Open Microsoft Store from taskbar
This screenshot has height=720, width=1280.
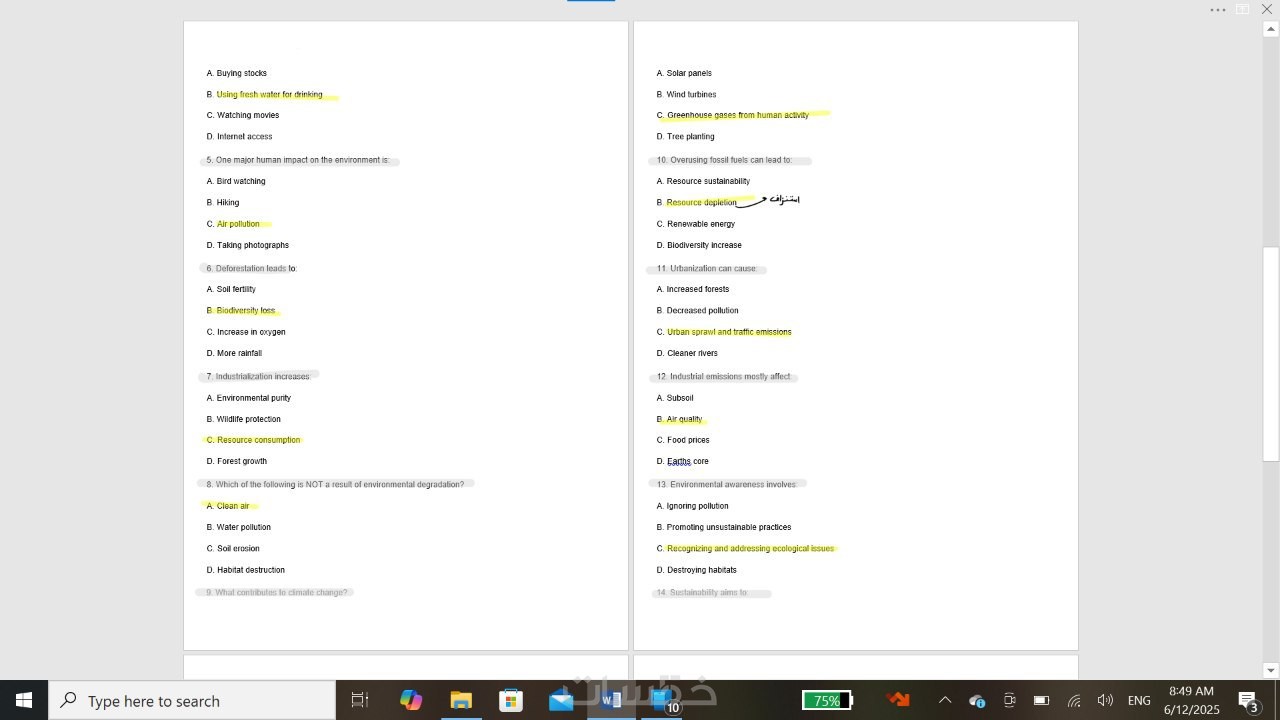(x=511, y=700)
